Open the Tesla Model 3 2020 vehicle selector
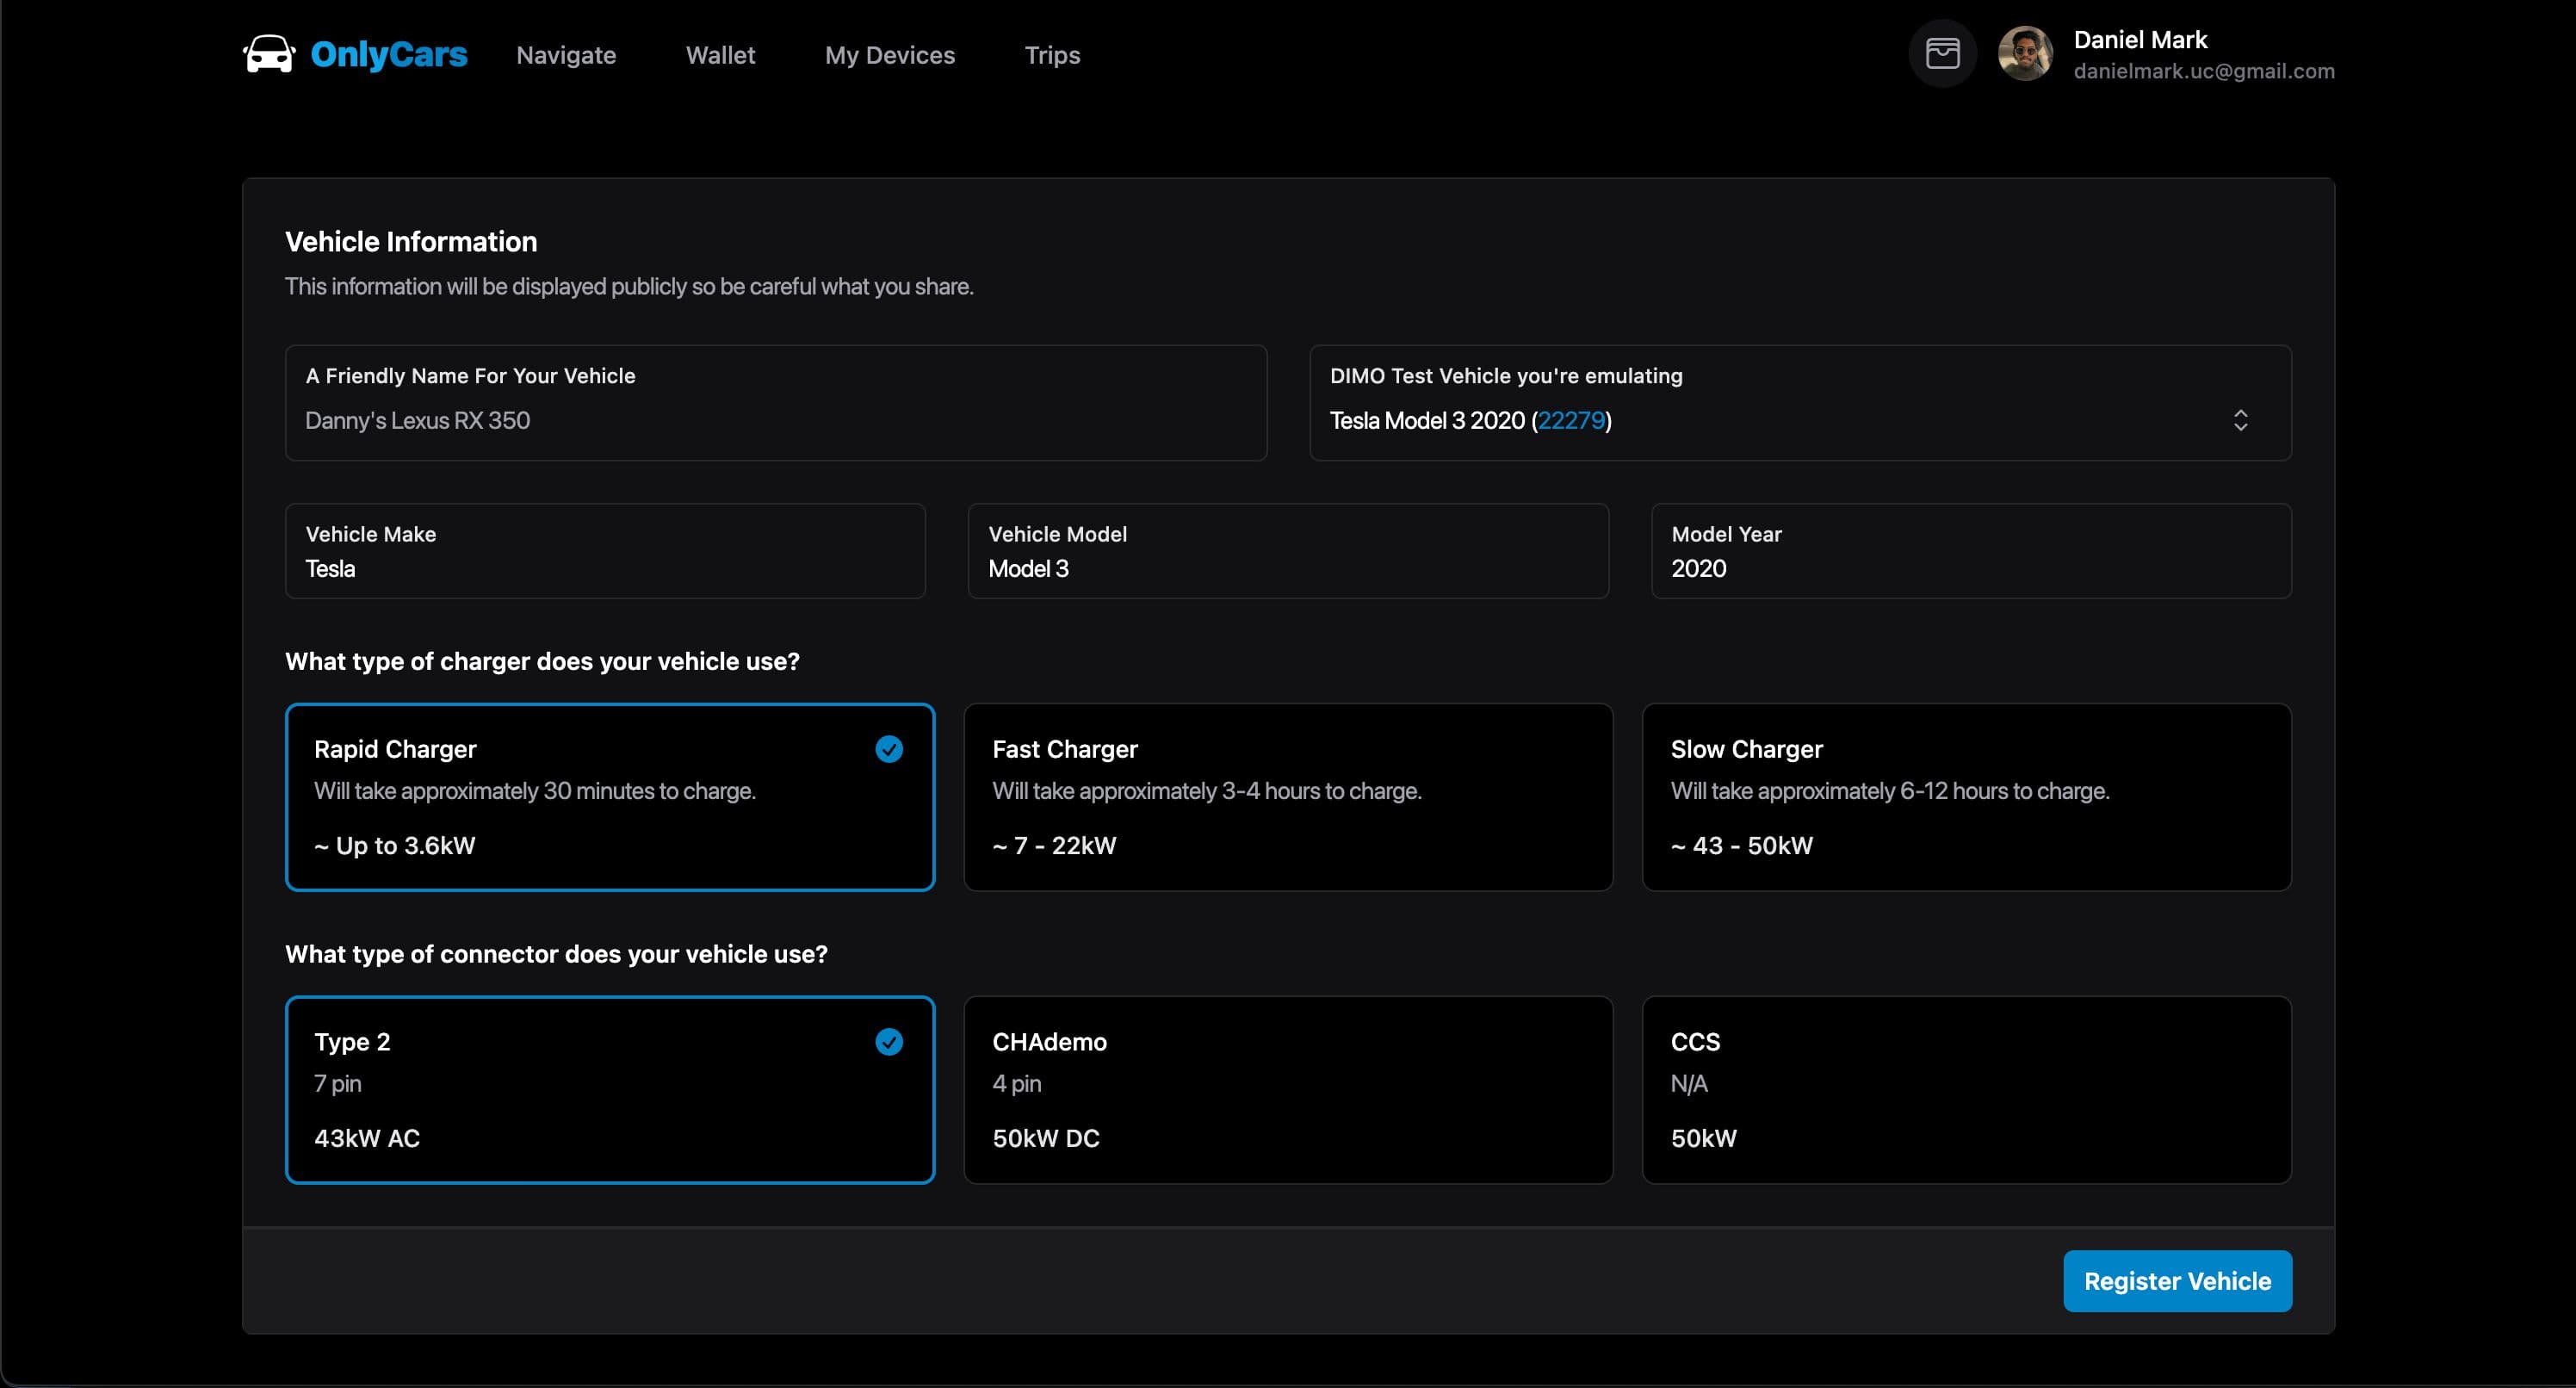Viewport: 2576px width, 1388px height. tap(1801, 403)
